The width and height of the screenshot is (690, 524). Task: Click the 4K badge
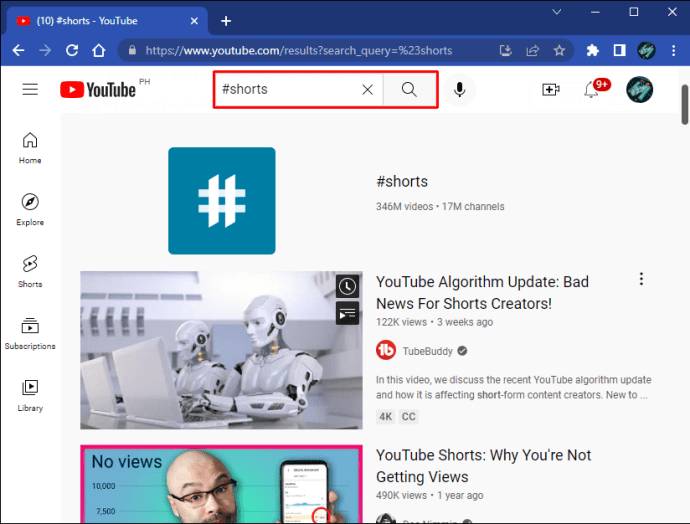coord(385,417)
